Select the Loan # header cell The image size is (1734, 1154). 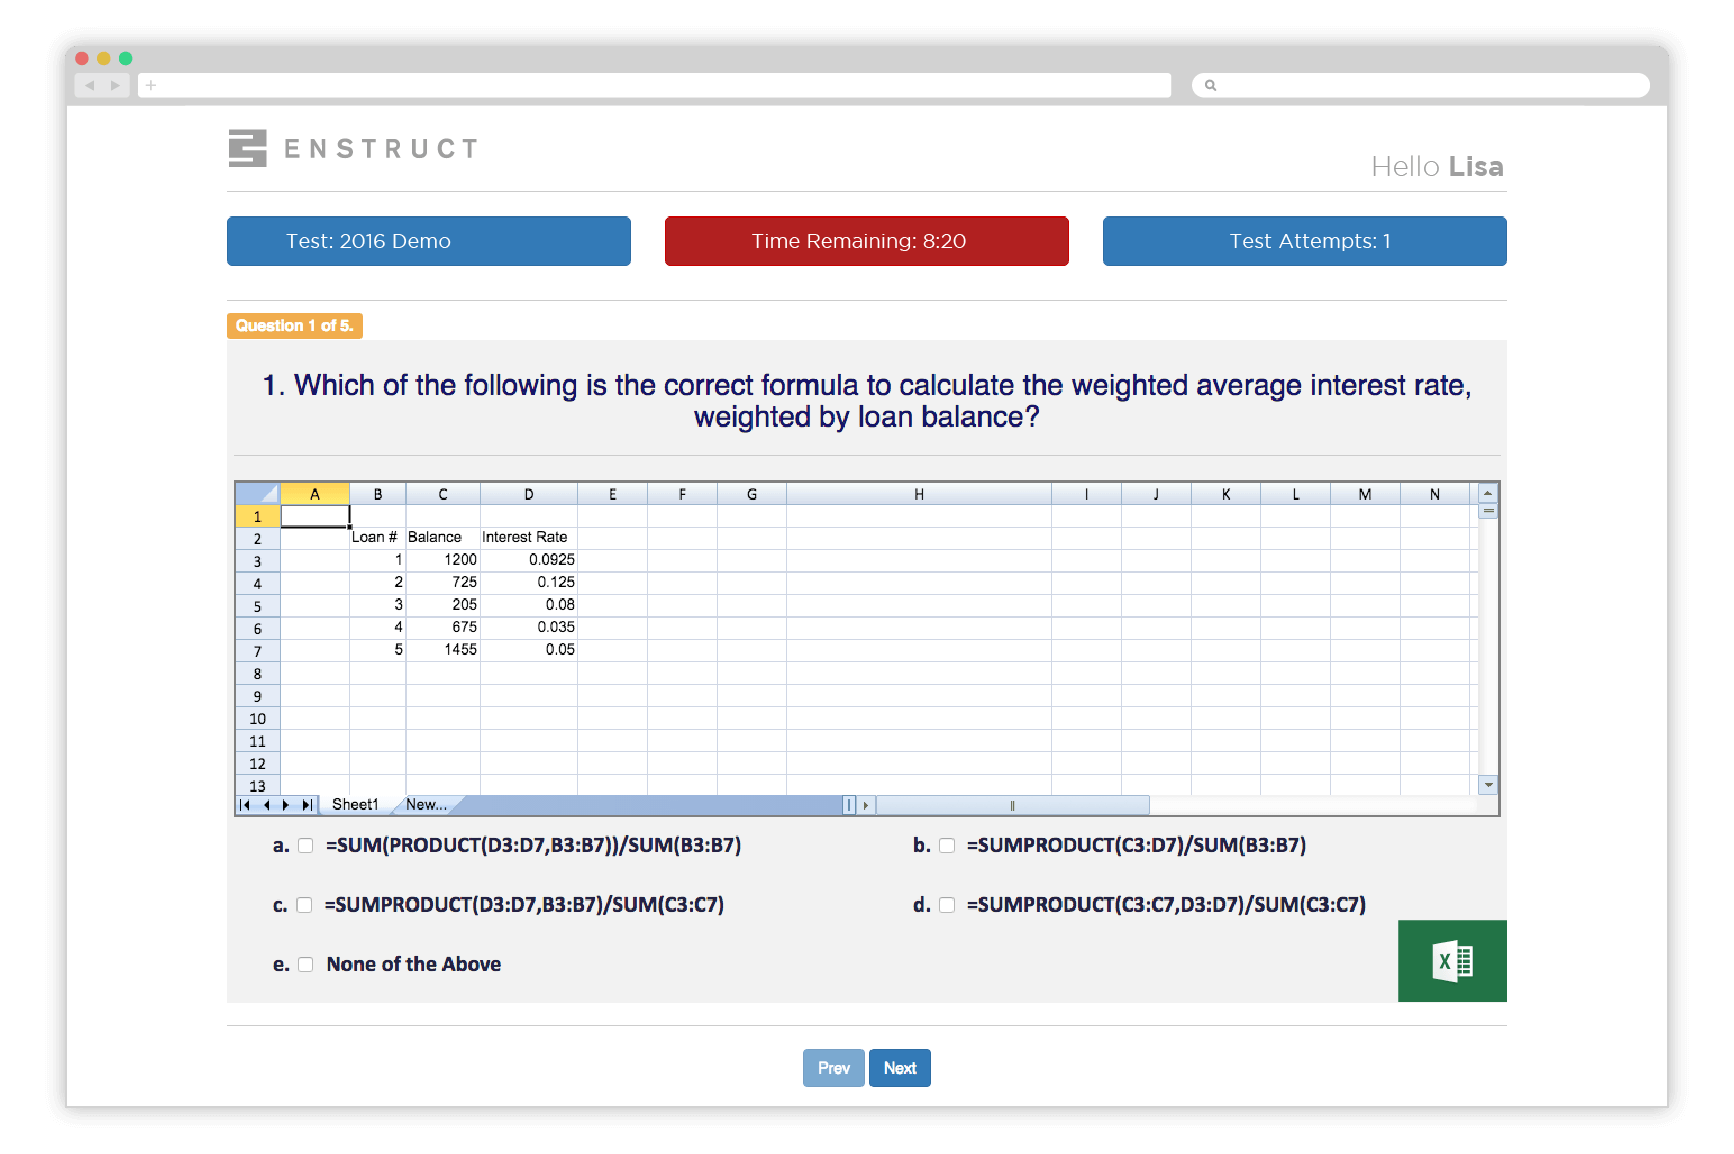point(377,538)
